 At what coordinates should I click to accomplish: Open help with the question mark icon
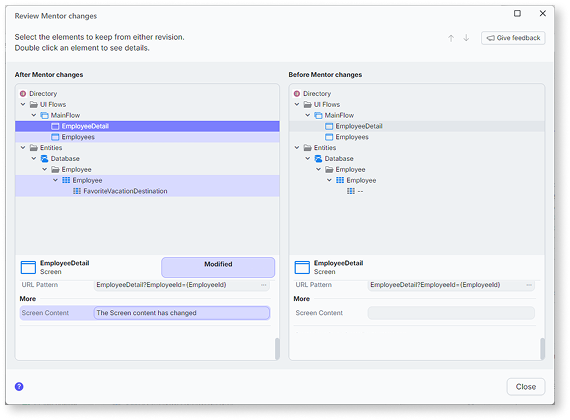19,387
